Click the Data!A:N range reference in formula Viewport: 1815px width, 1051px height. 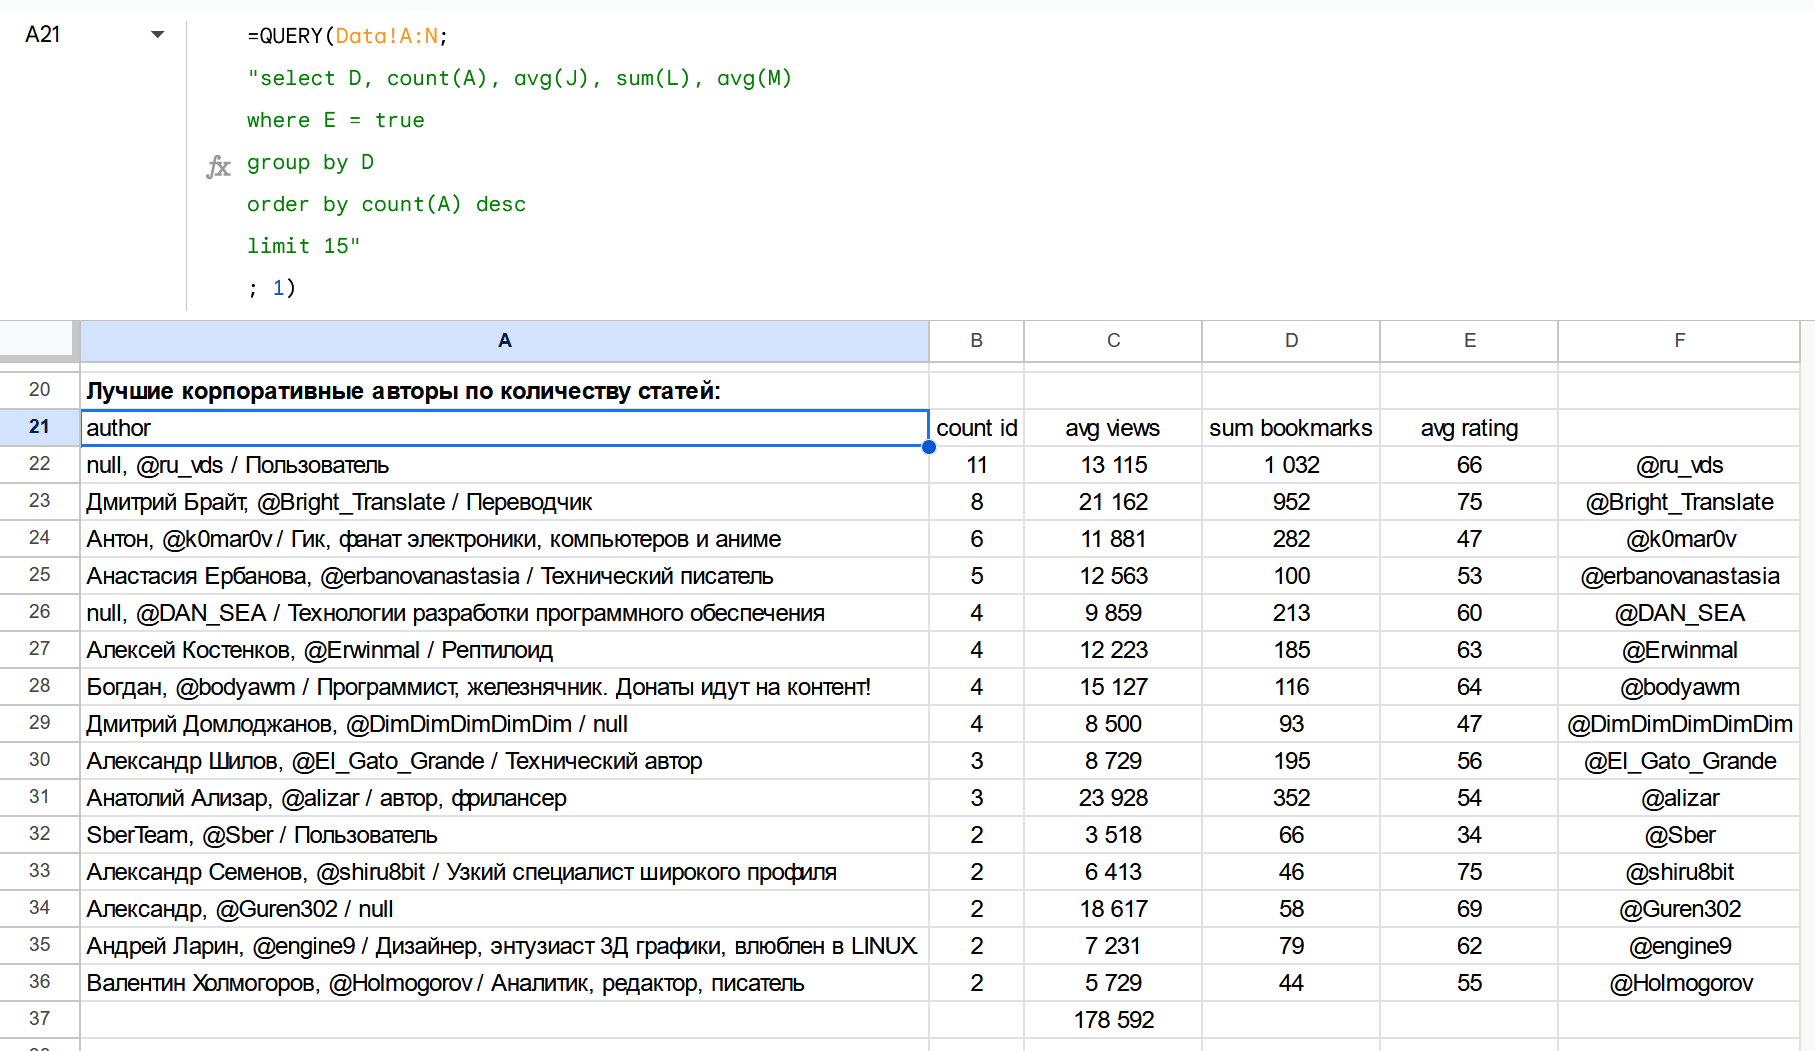click(386, 36)
